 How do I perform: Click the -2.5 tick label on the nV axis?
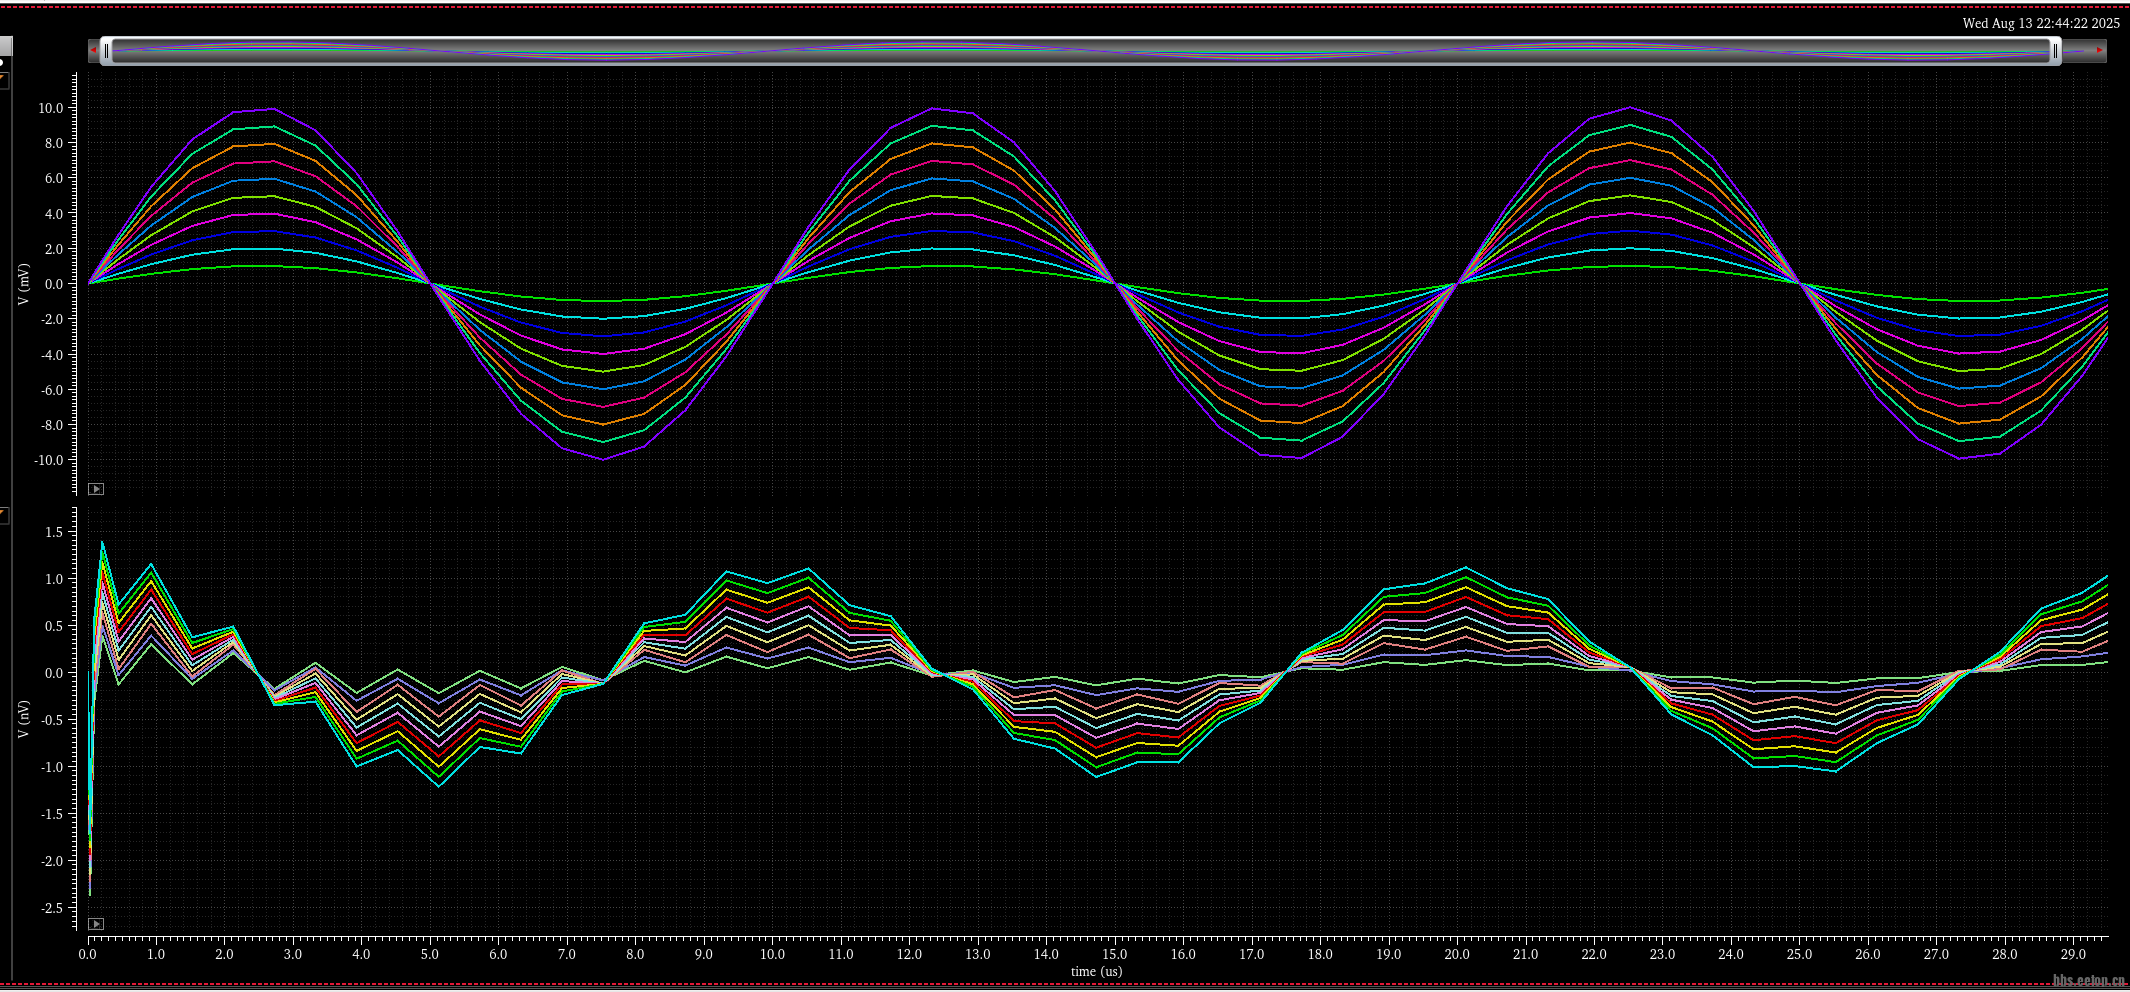click(x=51, y=908)
